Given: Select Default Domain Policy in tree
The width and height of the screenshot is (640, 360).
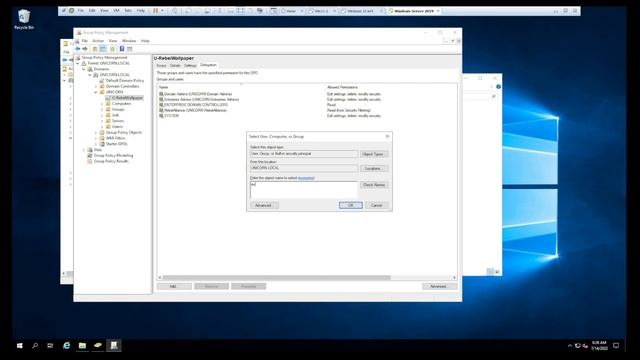Looking at the screenshot, I should click(x=124, y=81).
